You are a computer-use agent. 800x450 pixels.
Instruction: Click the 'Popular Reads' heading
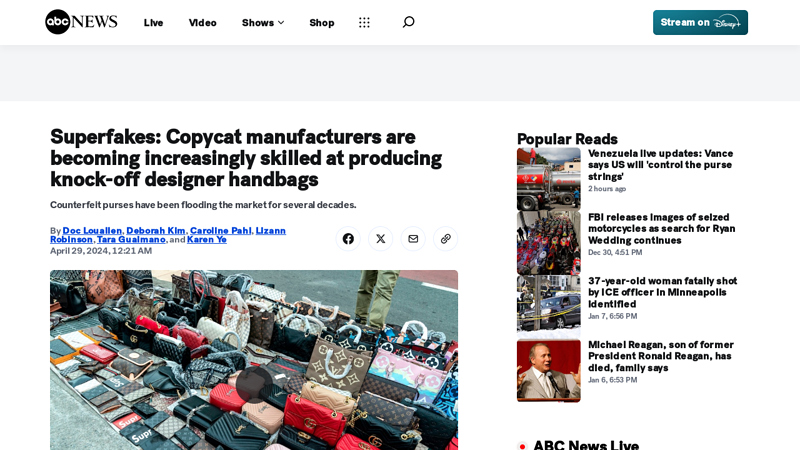tap(567, 139)
